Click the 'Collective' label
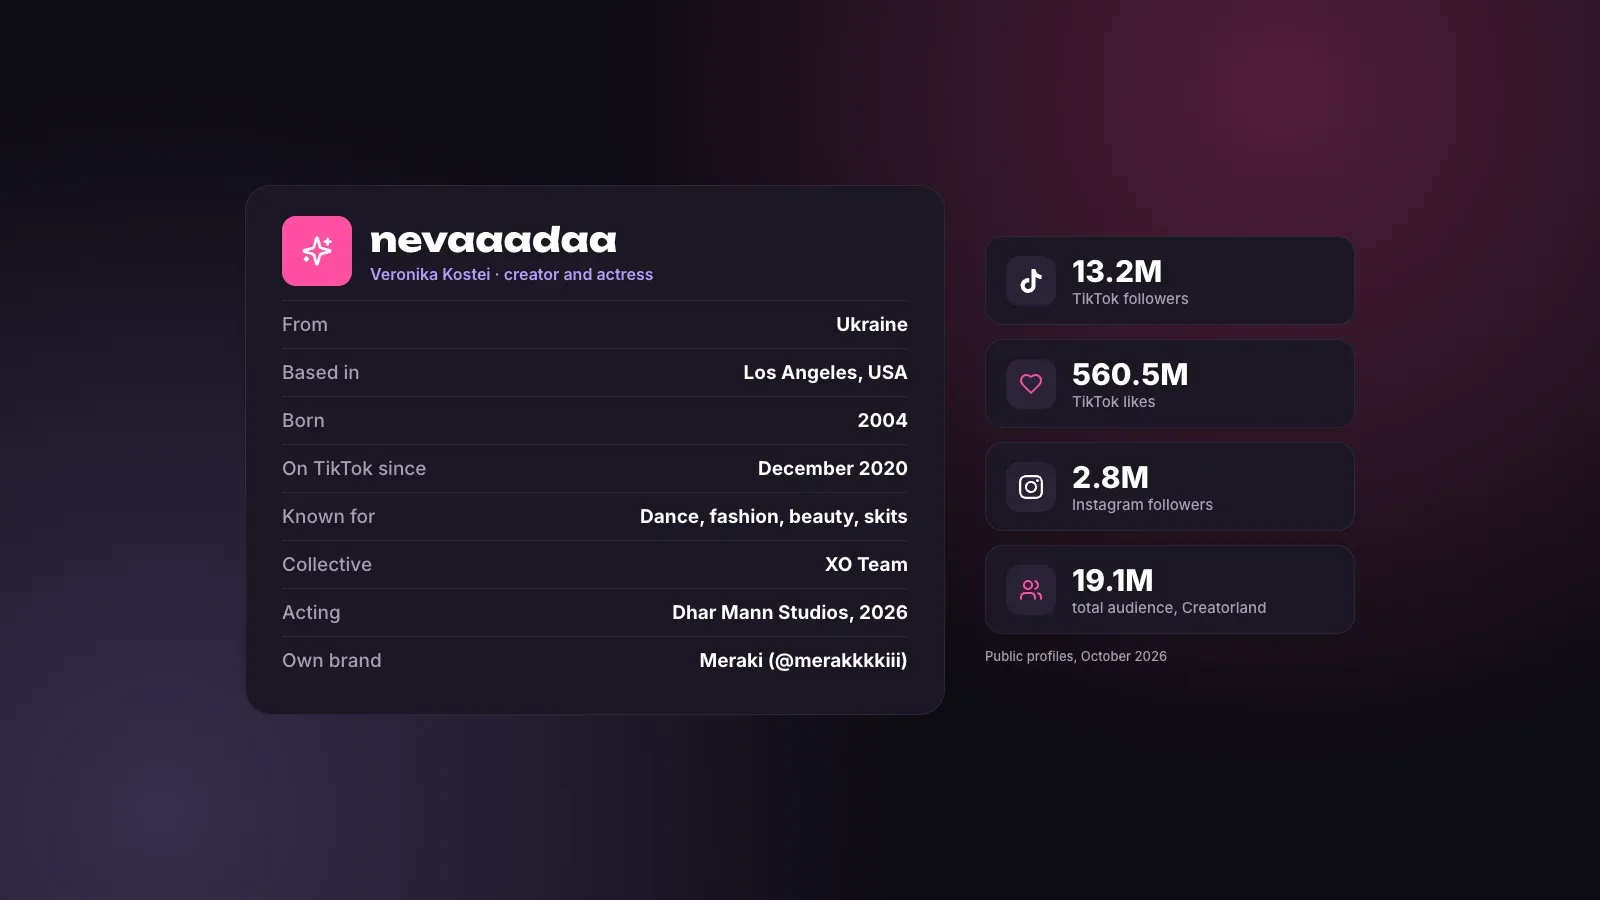The width and height of the screenshot is (1600, 900). tap(327, 564)
